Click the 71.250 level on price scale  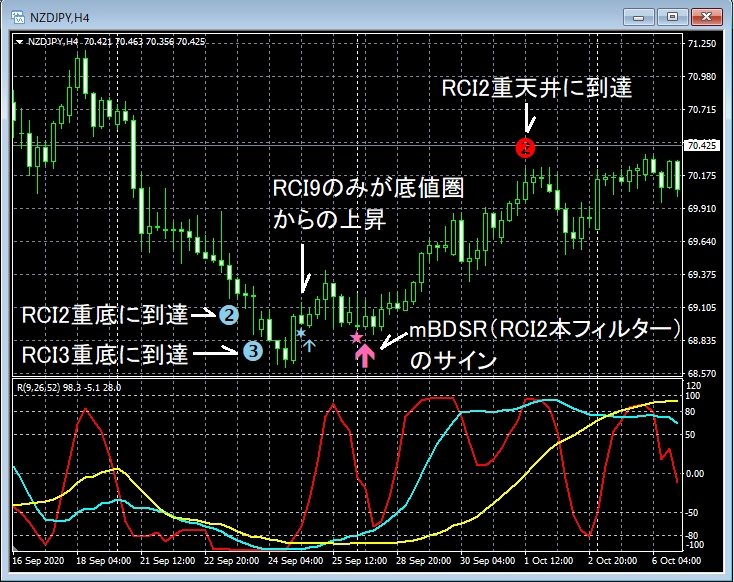(x=702, y=44)
